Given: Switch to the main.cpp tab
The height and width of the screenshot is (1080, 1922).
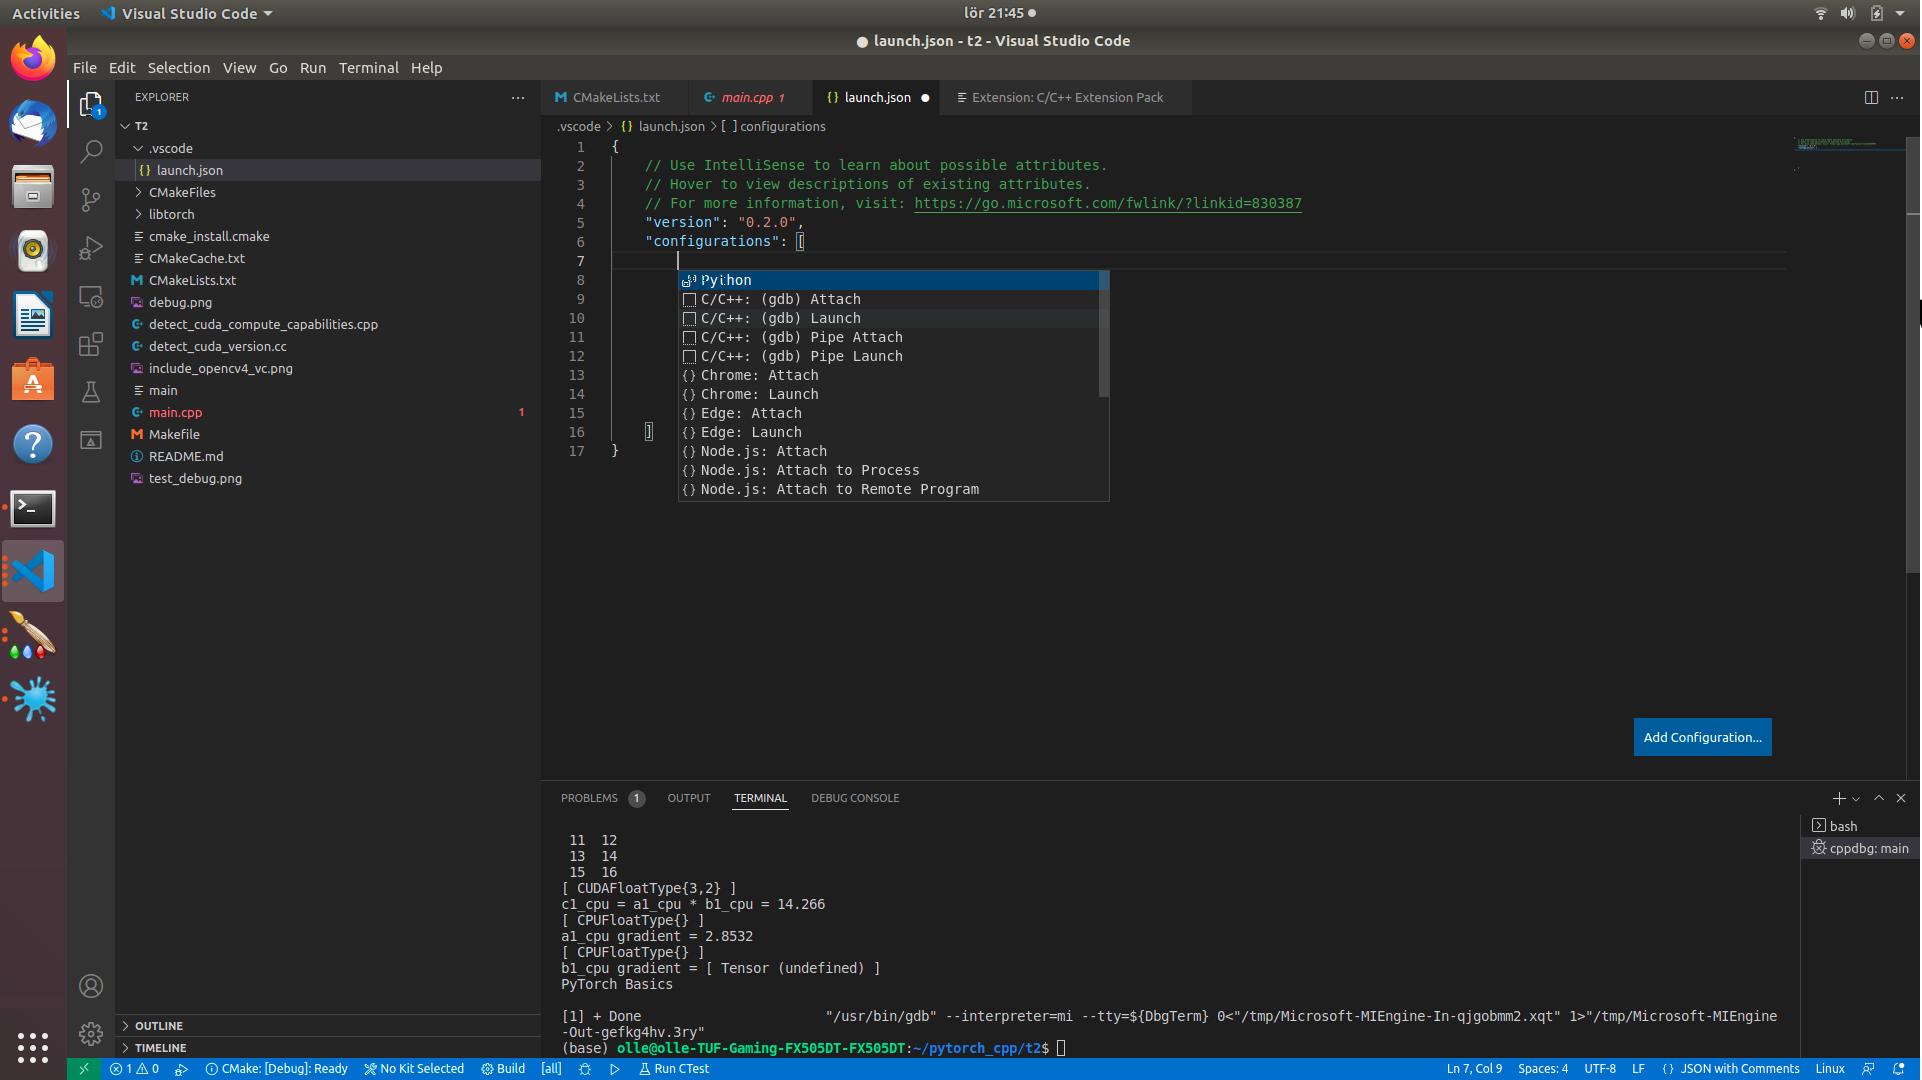Looking at the screenshot, I should 747,97.
